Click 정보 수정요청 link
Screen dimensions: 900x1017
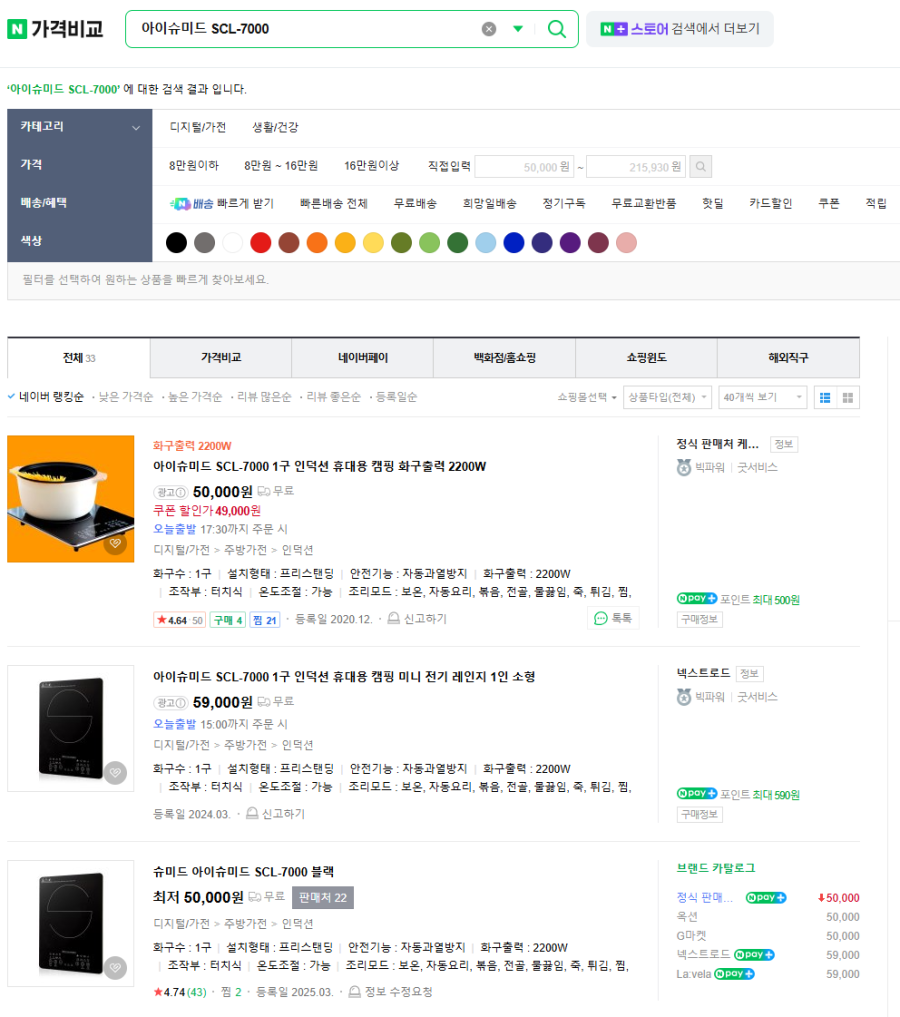pyautogui.click(x=391, y=992)
